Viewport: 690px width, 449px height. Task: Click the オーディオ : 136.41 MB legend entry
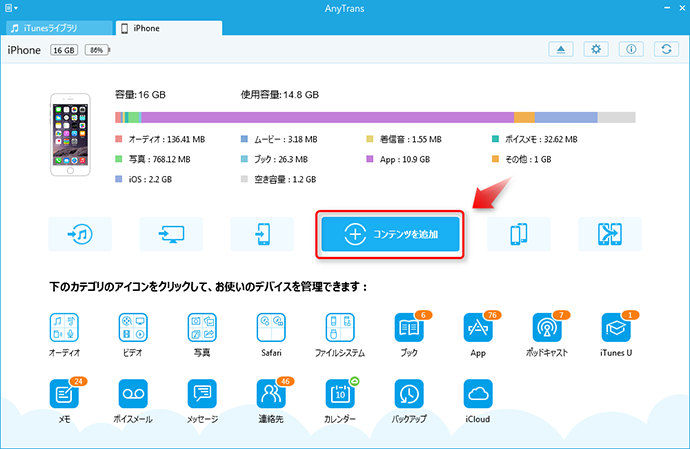tap(160, 140)
